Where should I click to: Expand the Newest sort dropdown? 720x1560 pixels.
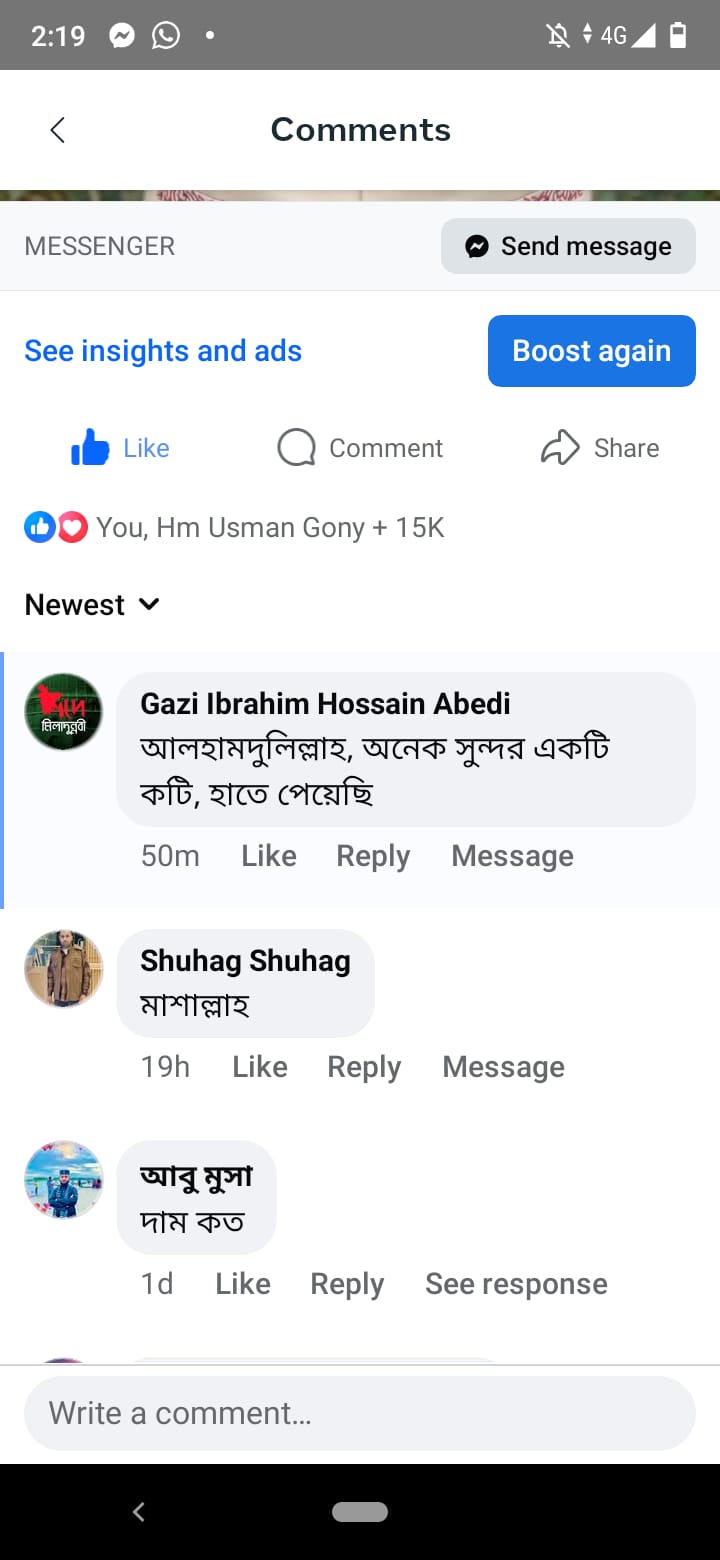[x=92, y=604]
